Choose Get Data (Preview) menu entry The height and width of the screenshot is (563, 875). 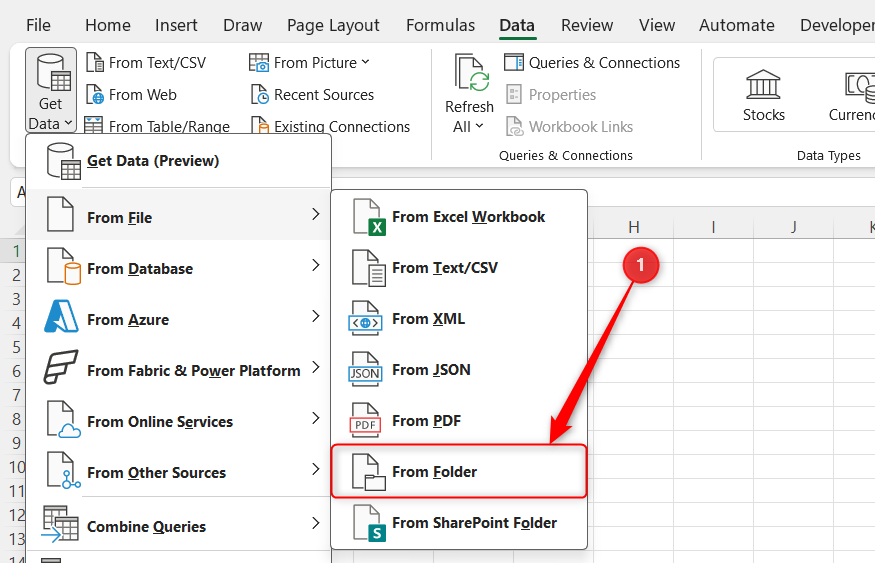(x=179, y=161)
